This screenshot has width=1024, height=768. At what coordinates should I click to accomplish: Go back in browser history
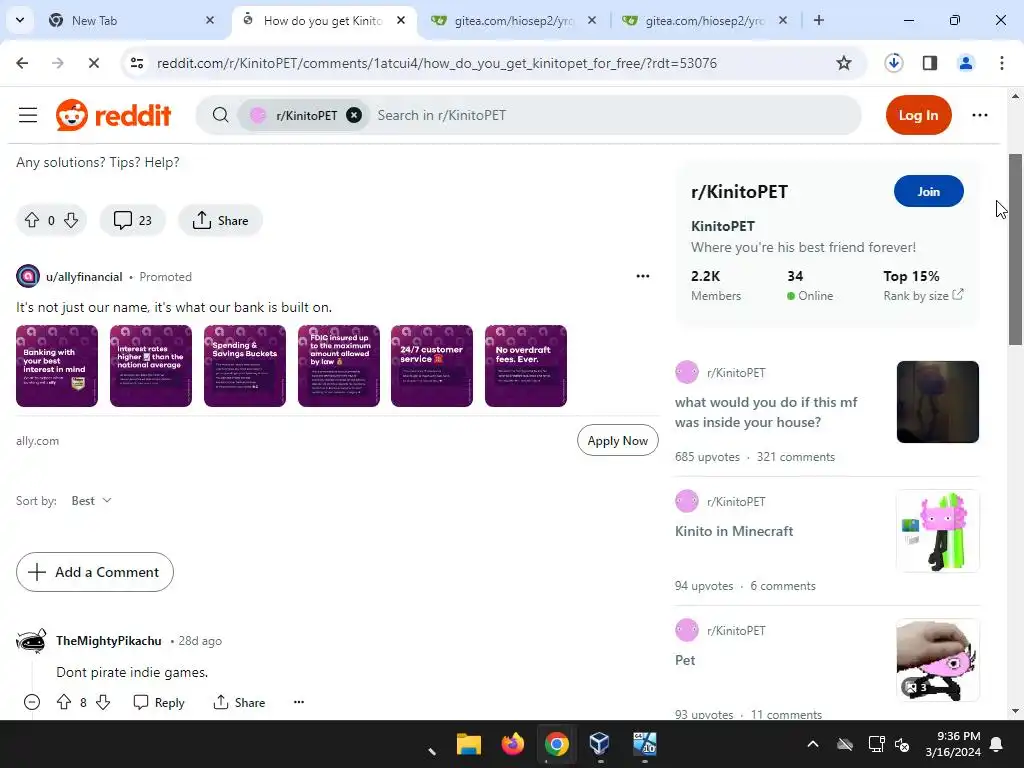(22, 63)
